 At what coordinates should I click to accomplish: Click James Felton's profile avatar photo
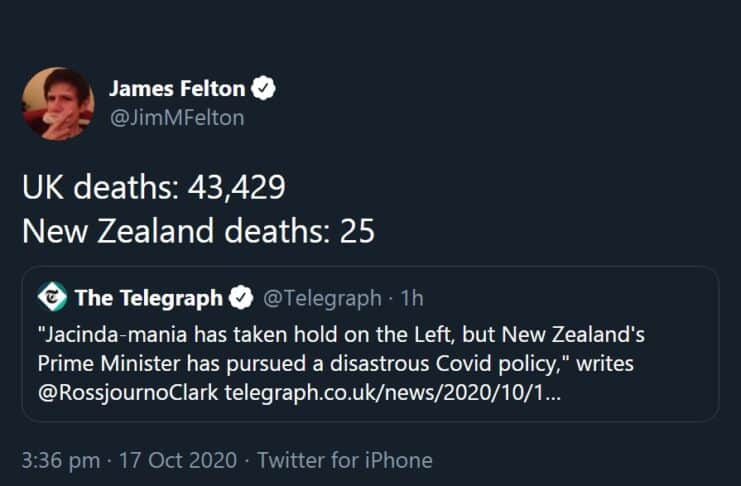point(58,104)
